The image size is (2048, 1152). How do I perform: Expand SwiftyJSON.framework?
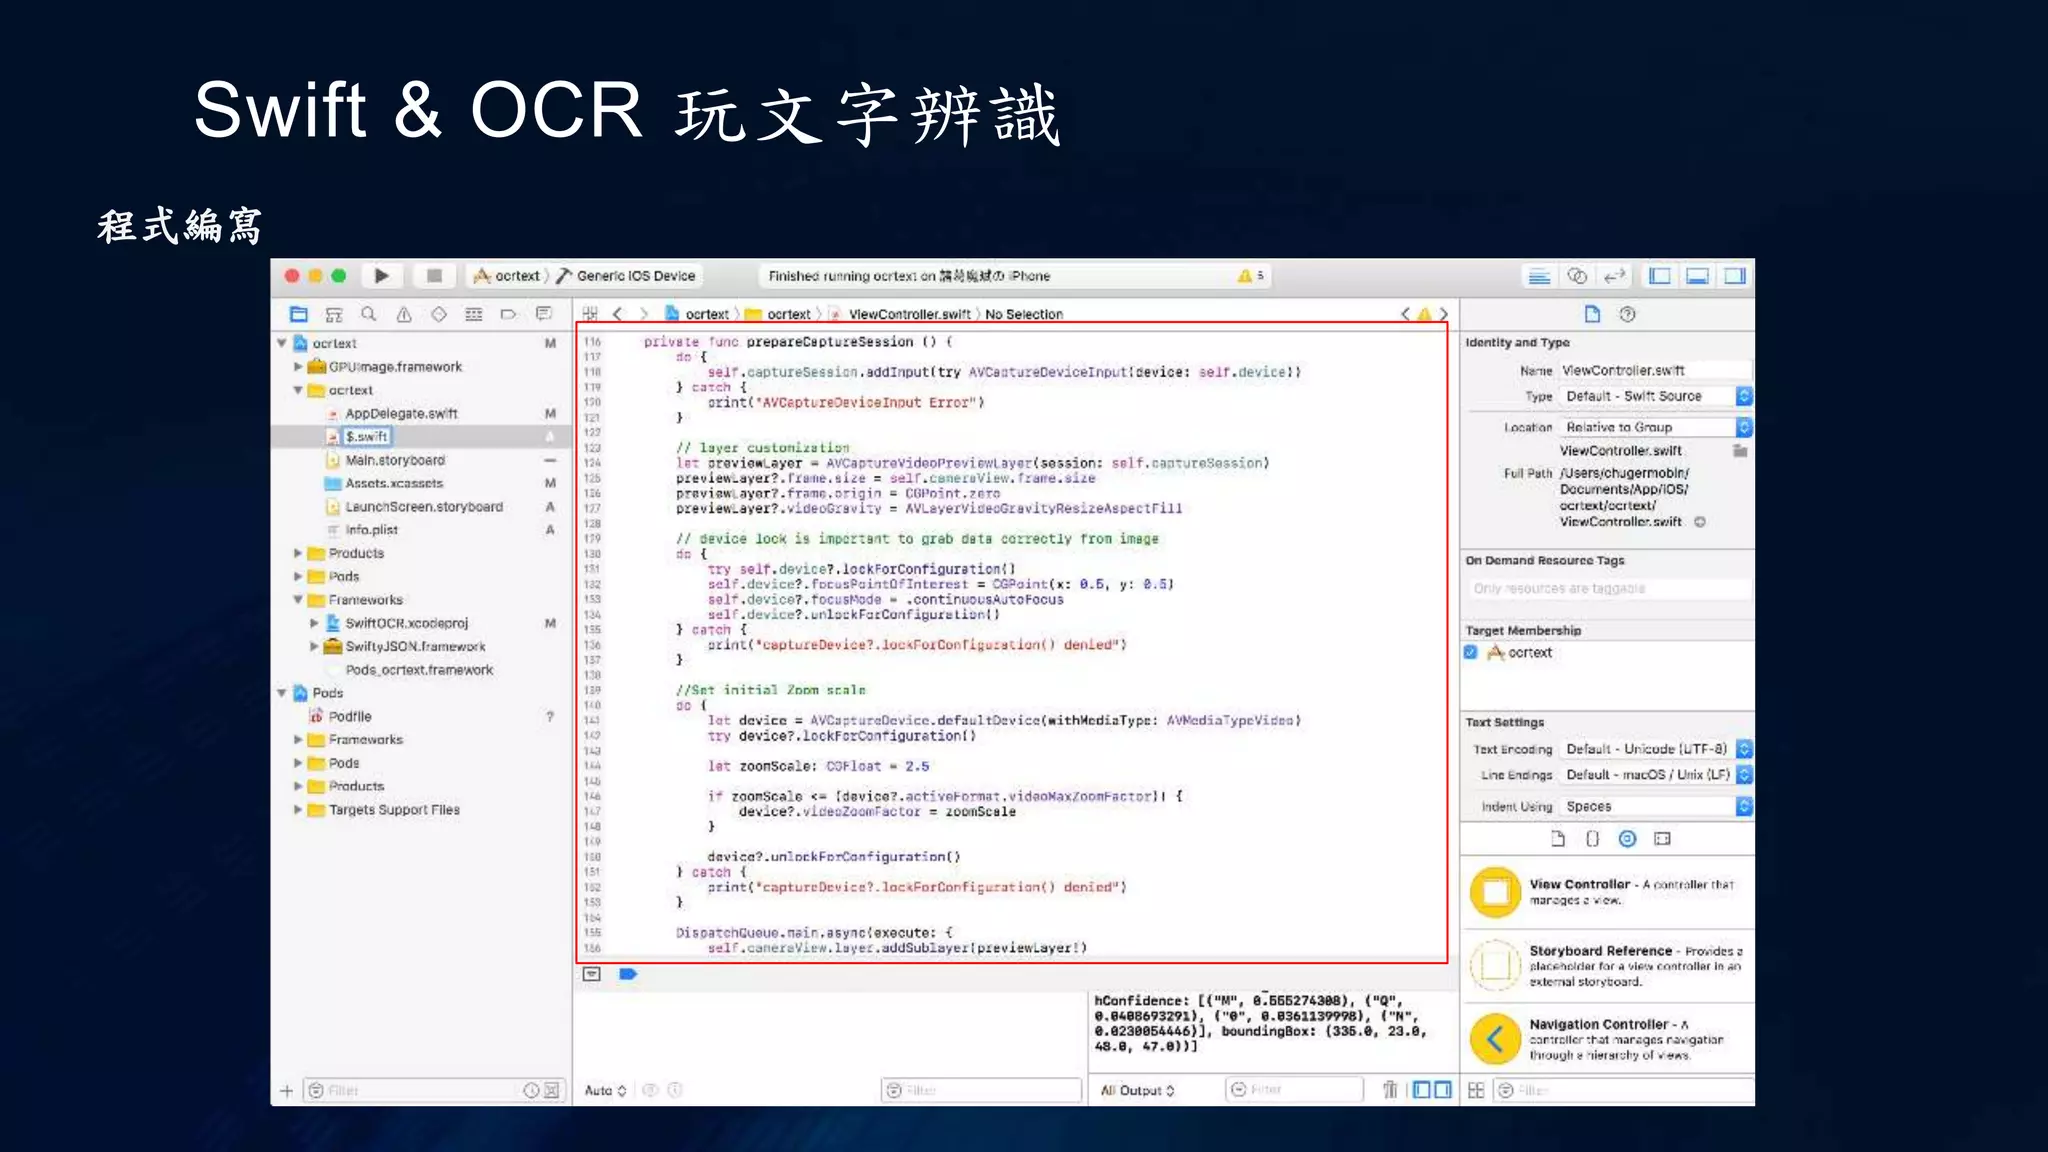pos(314,646)
